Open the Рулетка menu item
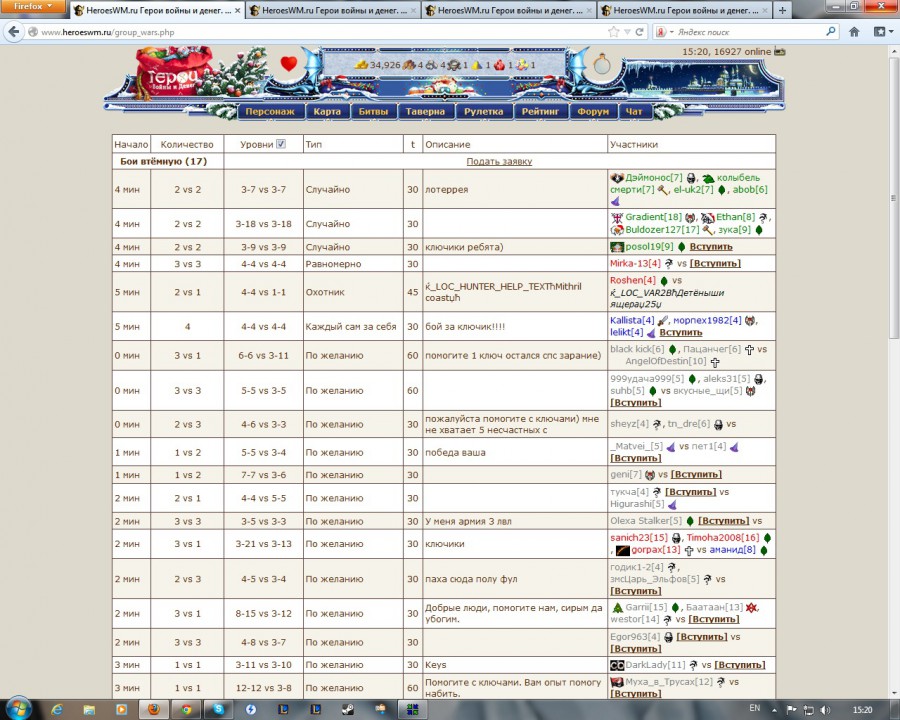900x720 pixels. 483,111
